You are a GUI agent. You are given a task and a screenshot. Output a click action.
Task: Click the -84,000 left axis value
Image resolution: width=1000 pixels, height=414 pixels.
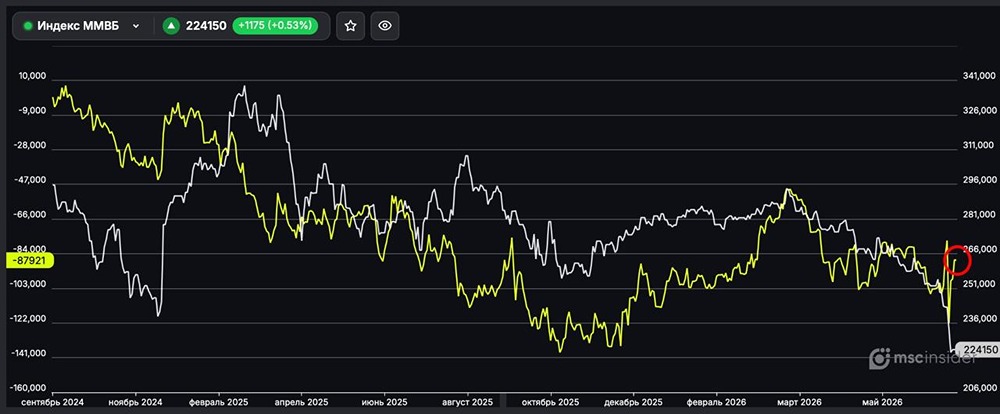click(x=32, y=249)
